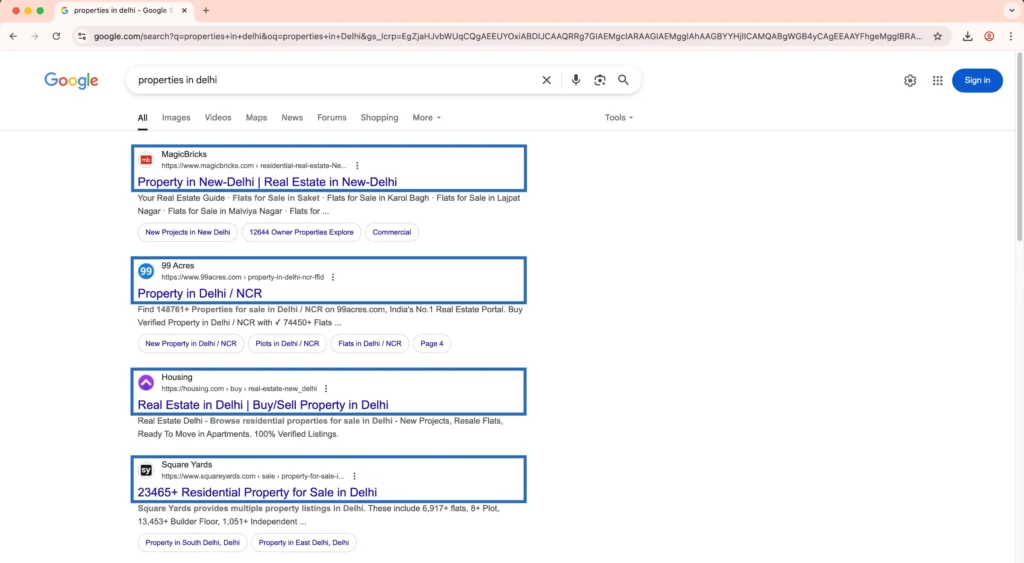The height and width of the screenshot is (563, 1024).
Task: Open the Chrome profile icon
Action: click(x=989, y=37)
